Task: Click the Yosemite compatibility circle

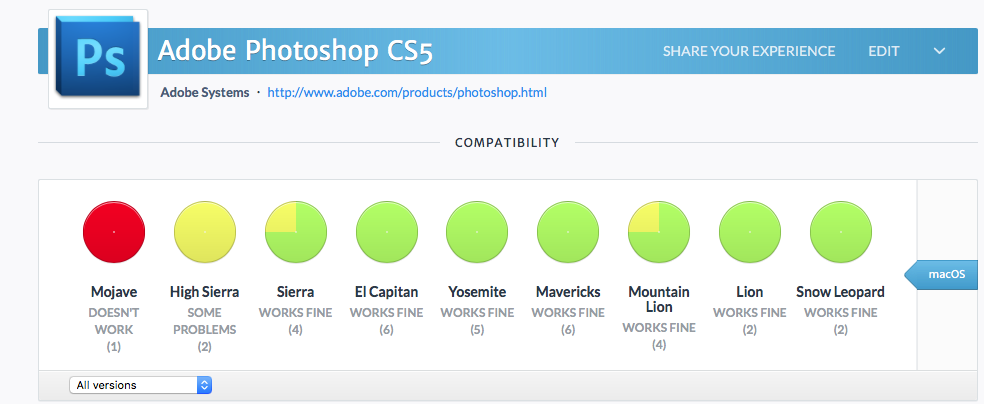Action: tap(477, 231)
